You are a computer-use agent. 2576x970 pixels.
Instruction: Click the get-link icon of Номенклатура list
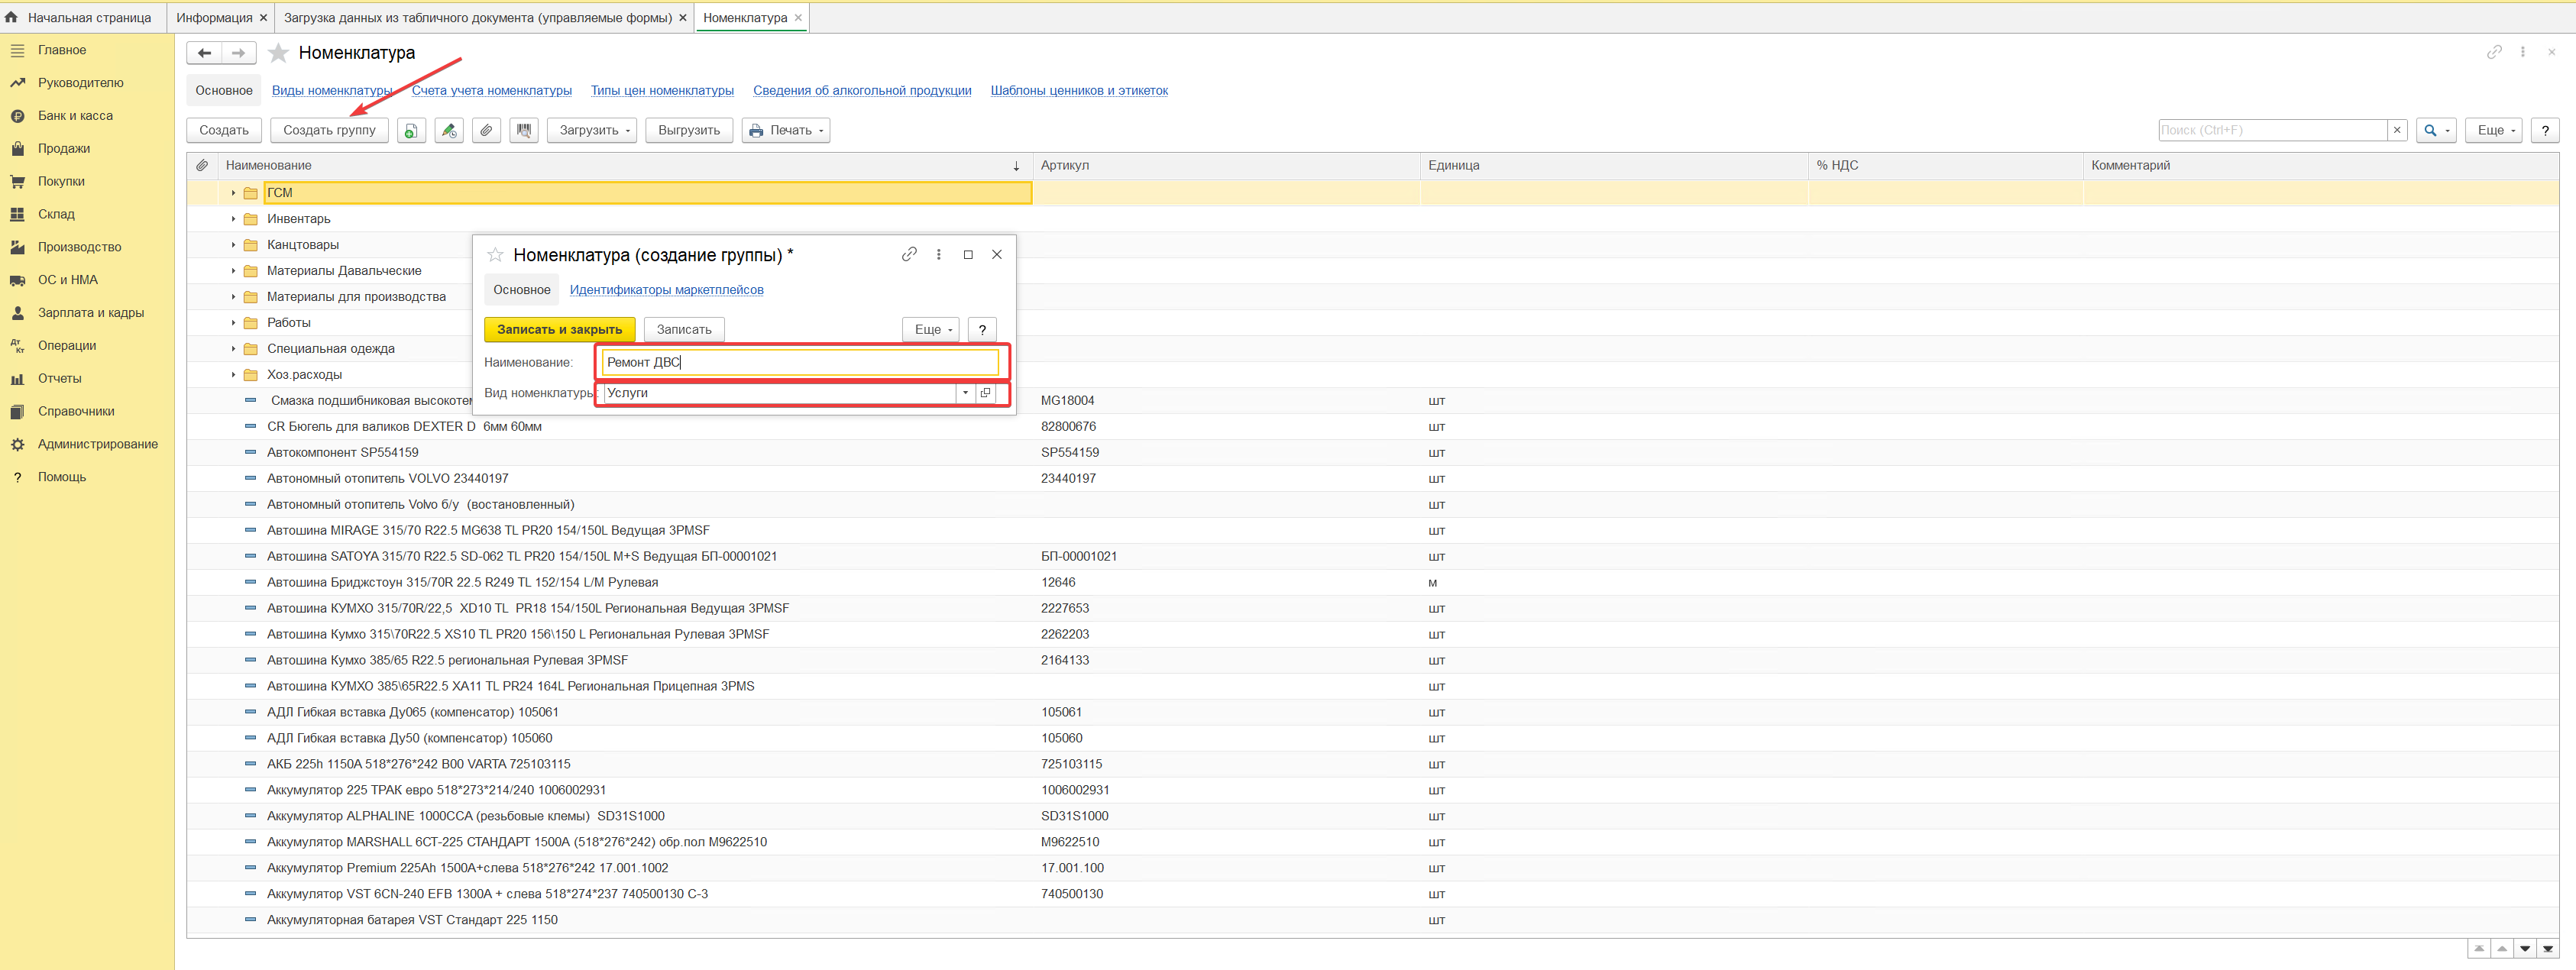point(2494,52)
